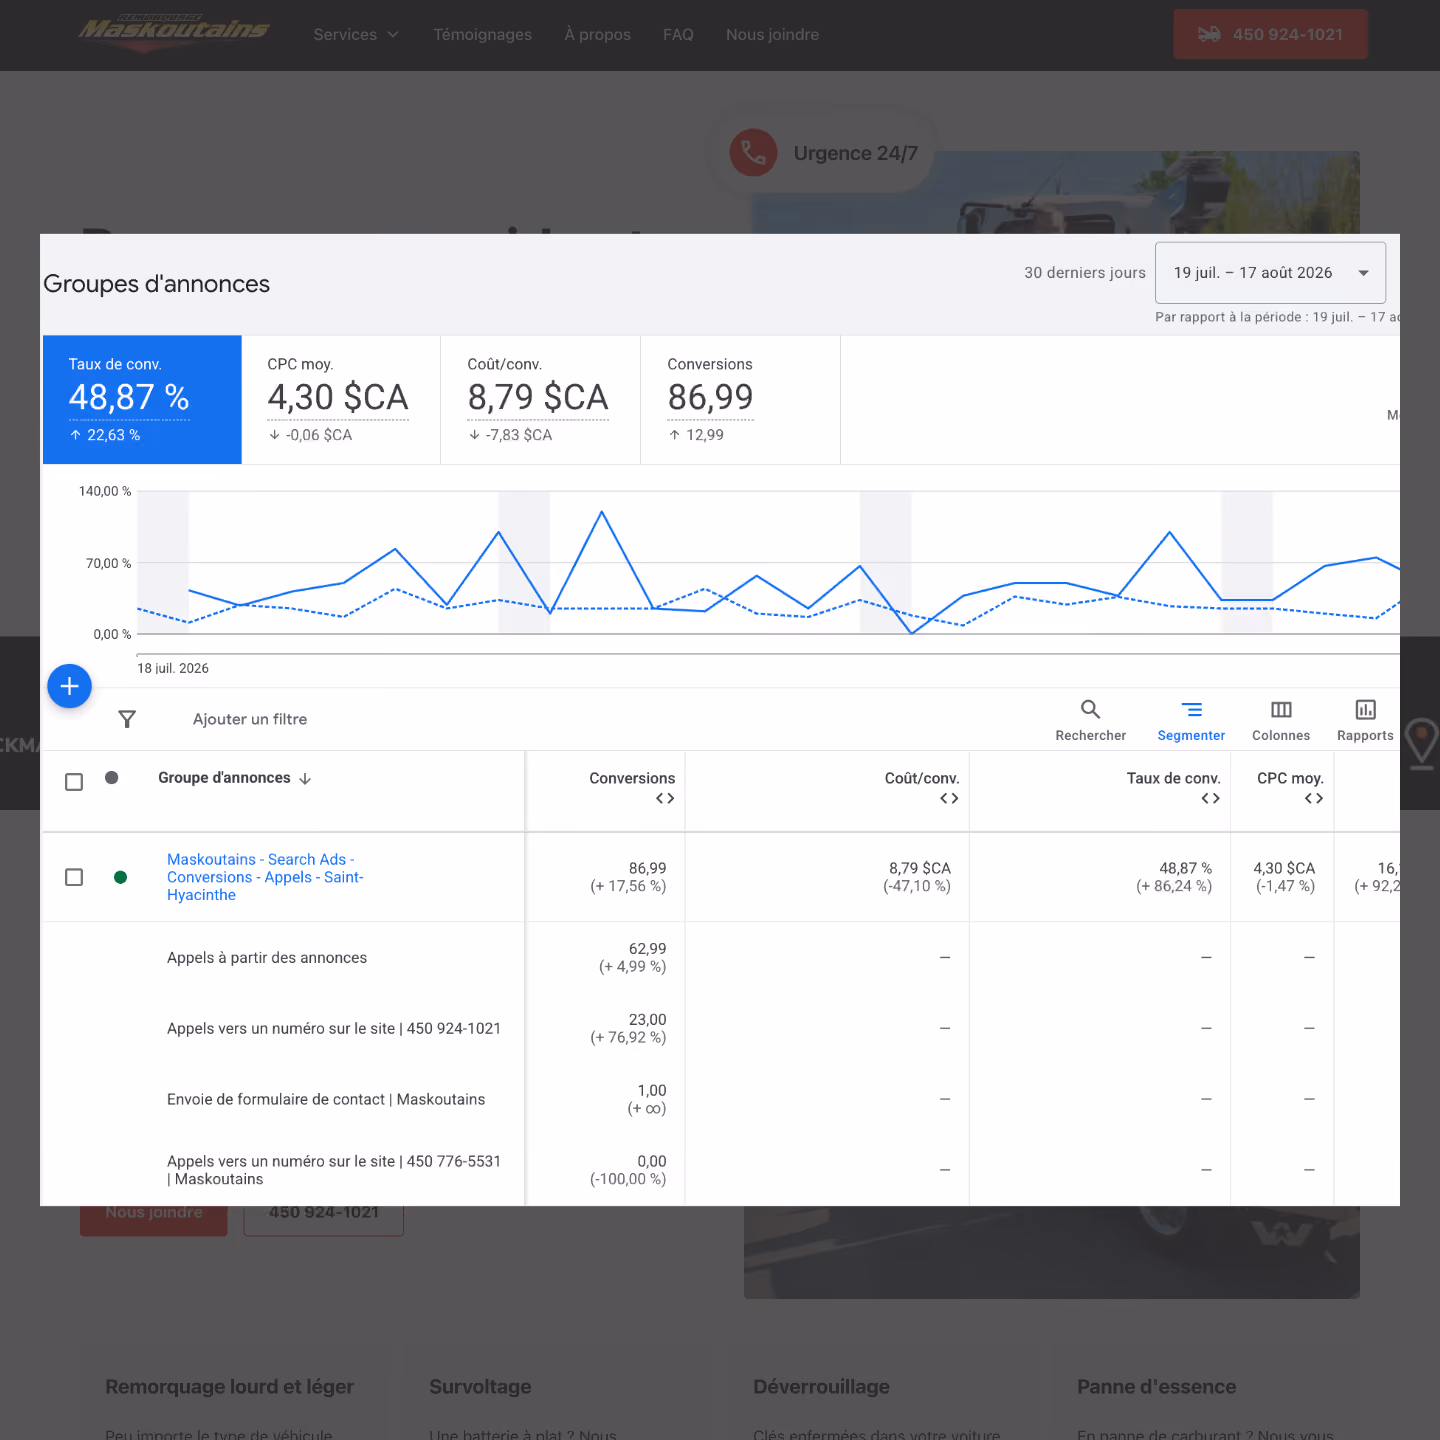The image size is (1440, 1440).
Task: Expand the Coût/conv. column width arrows
Action: tap(949, 798)
